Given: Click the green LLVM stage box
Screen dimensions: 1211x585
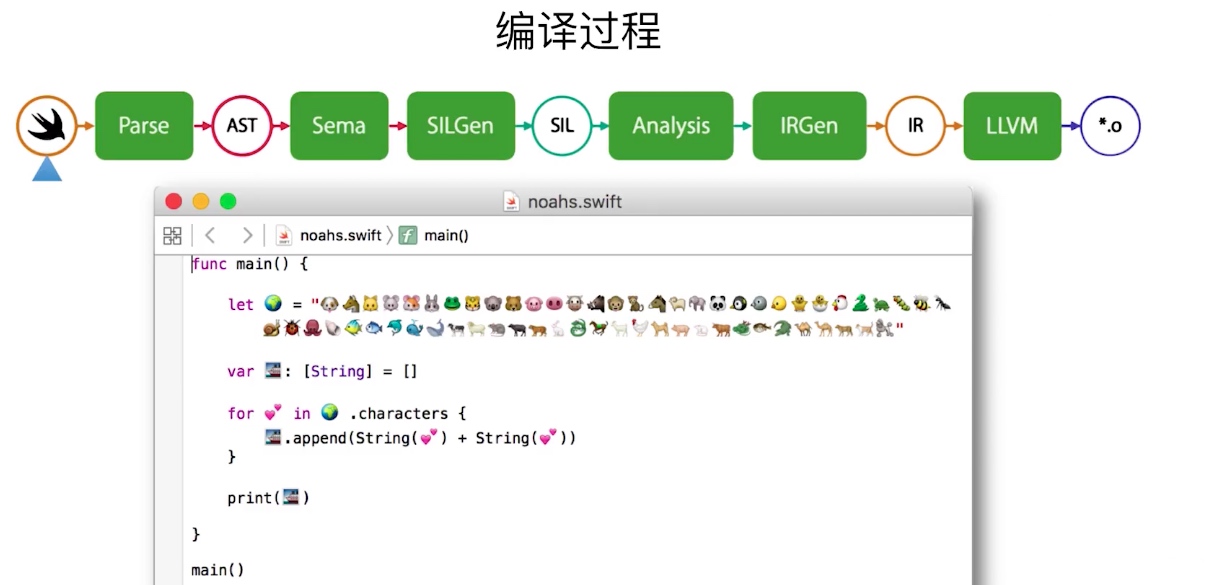Looking at the screenshot, I should pyautogui.click(x=1011, y=126).
